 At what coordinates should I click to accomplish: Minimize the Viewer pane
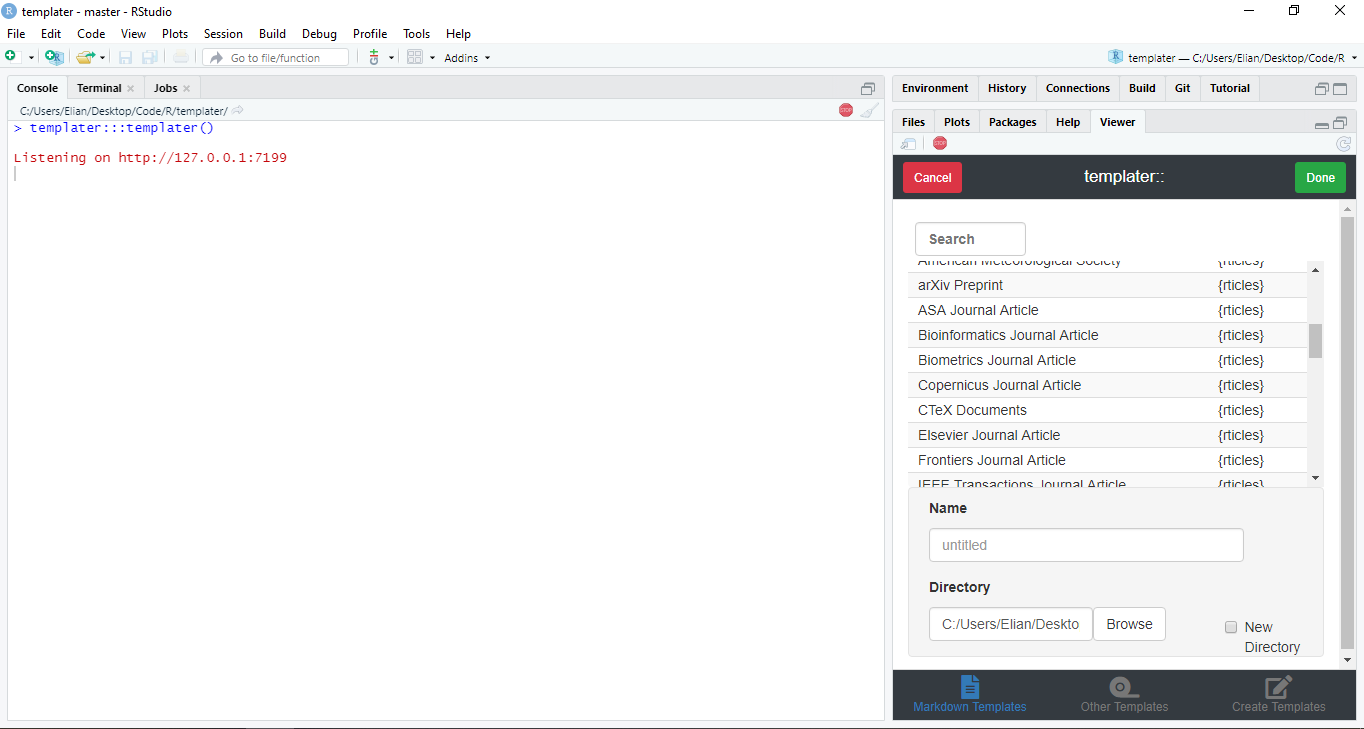[1322, 125]
